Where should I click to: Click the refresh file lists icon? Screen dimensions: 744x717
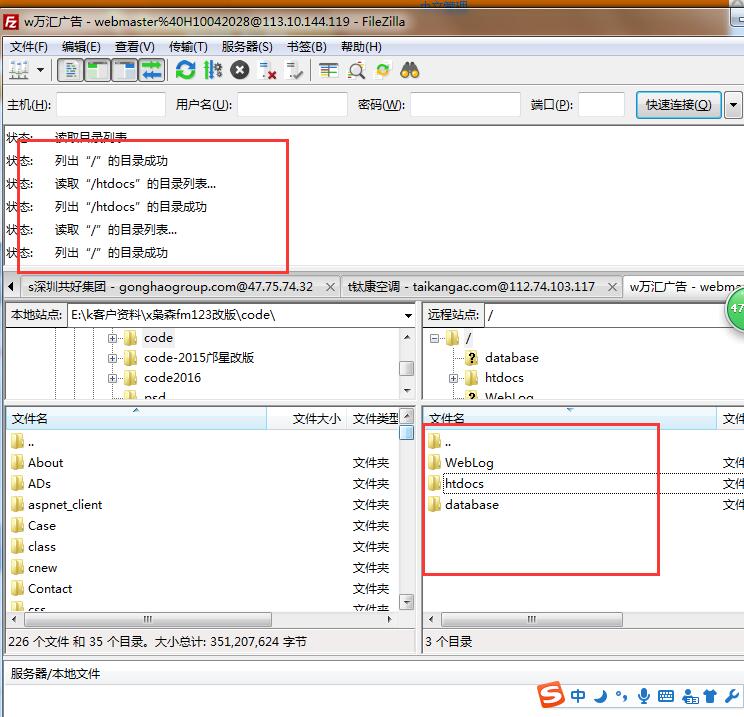[x=185, y=70]
